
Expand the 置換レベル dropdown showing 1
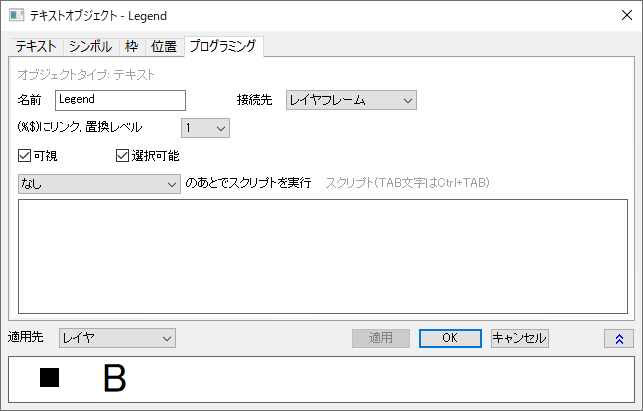[x=205, y=128]
